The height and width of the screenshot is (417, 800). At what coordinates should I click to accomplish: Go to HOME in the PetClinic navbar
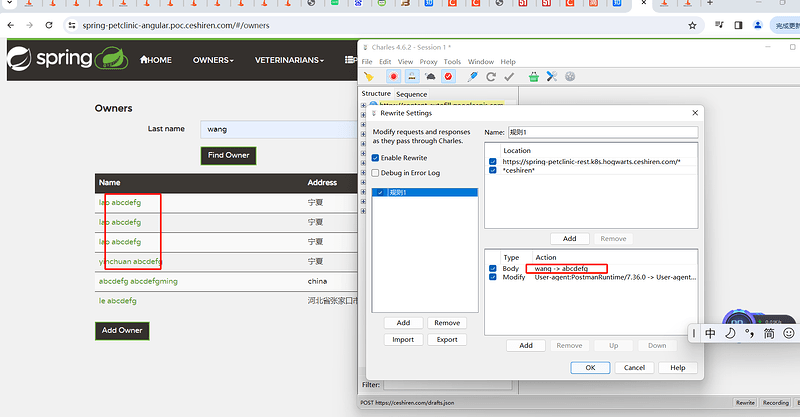156,60
